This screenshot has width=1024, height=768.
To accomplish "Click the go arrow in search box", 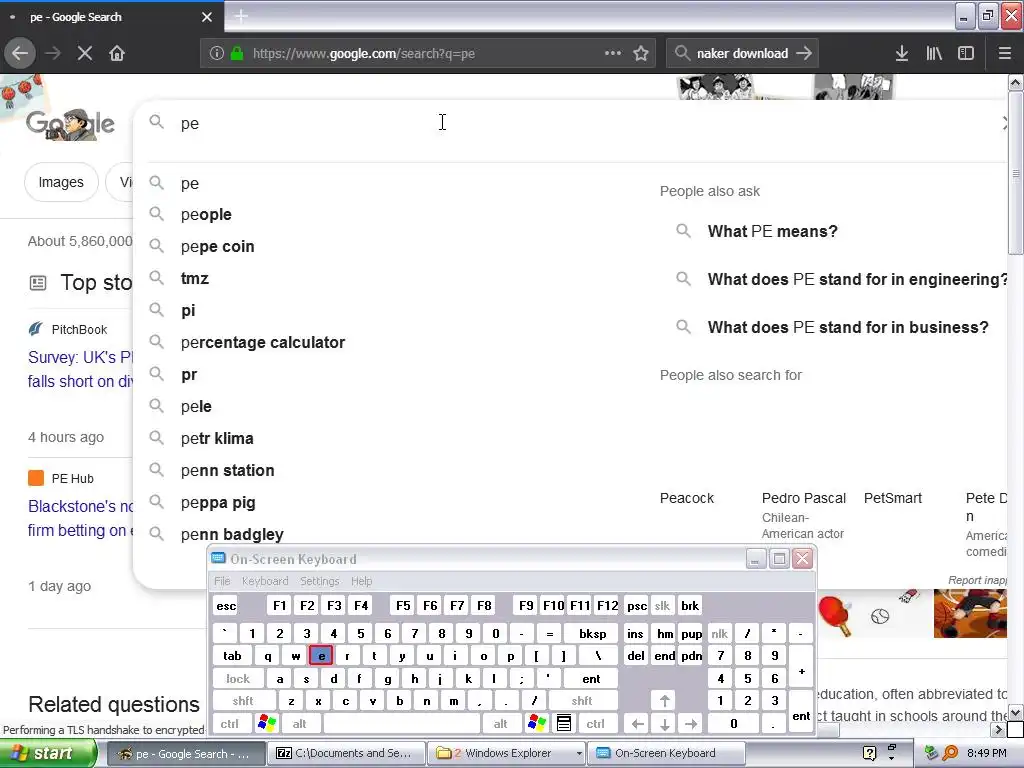I will pos(805,54).
